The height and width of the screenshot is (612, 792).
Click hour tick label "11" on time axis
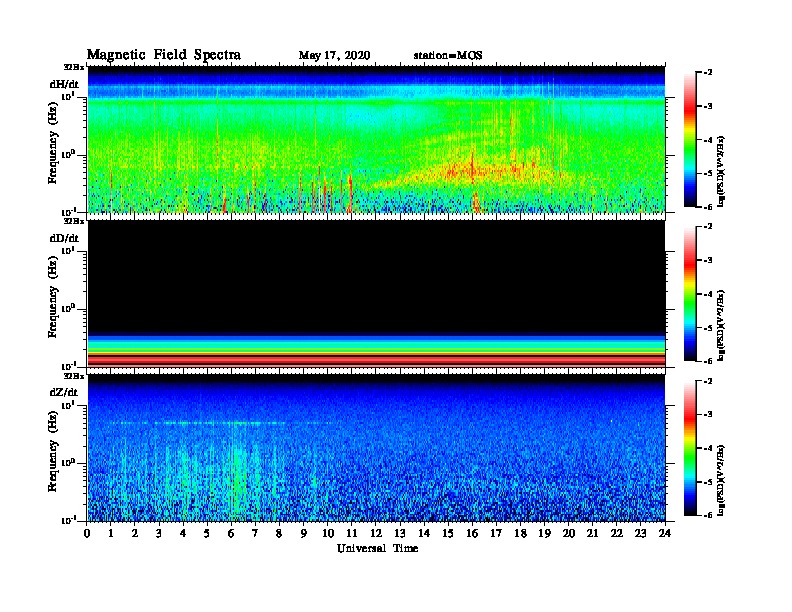tap(352, 533)
